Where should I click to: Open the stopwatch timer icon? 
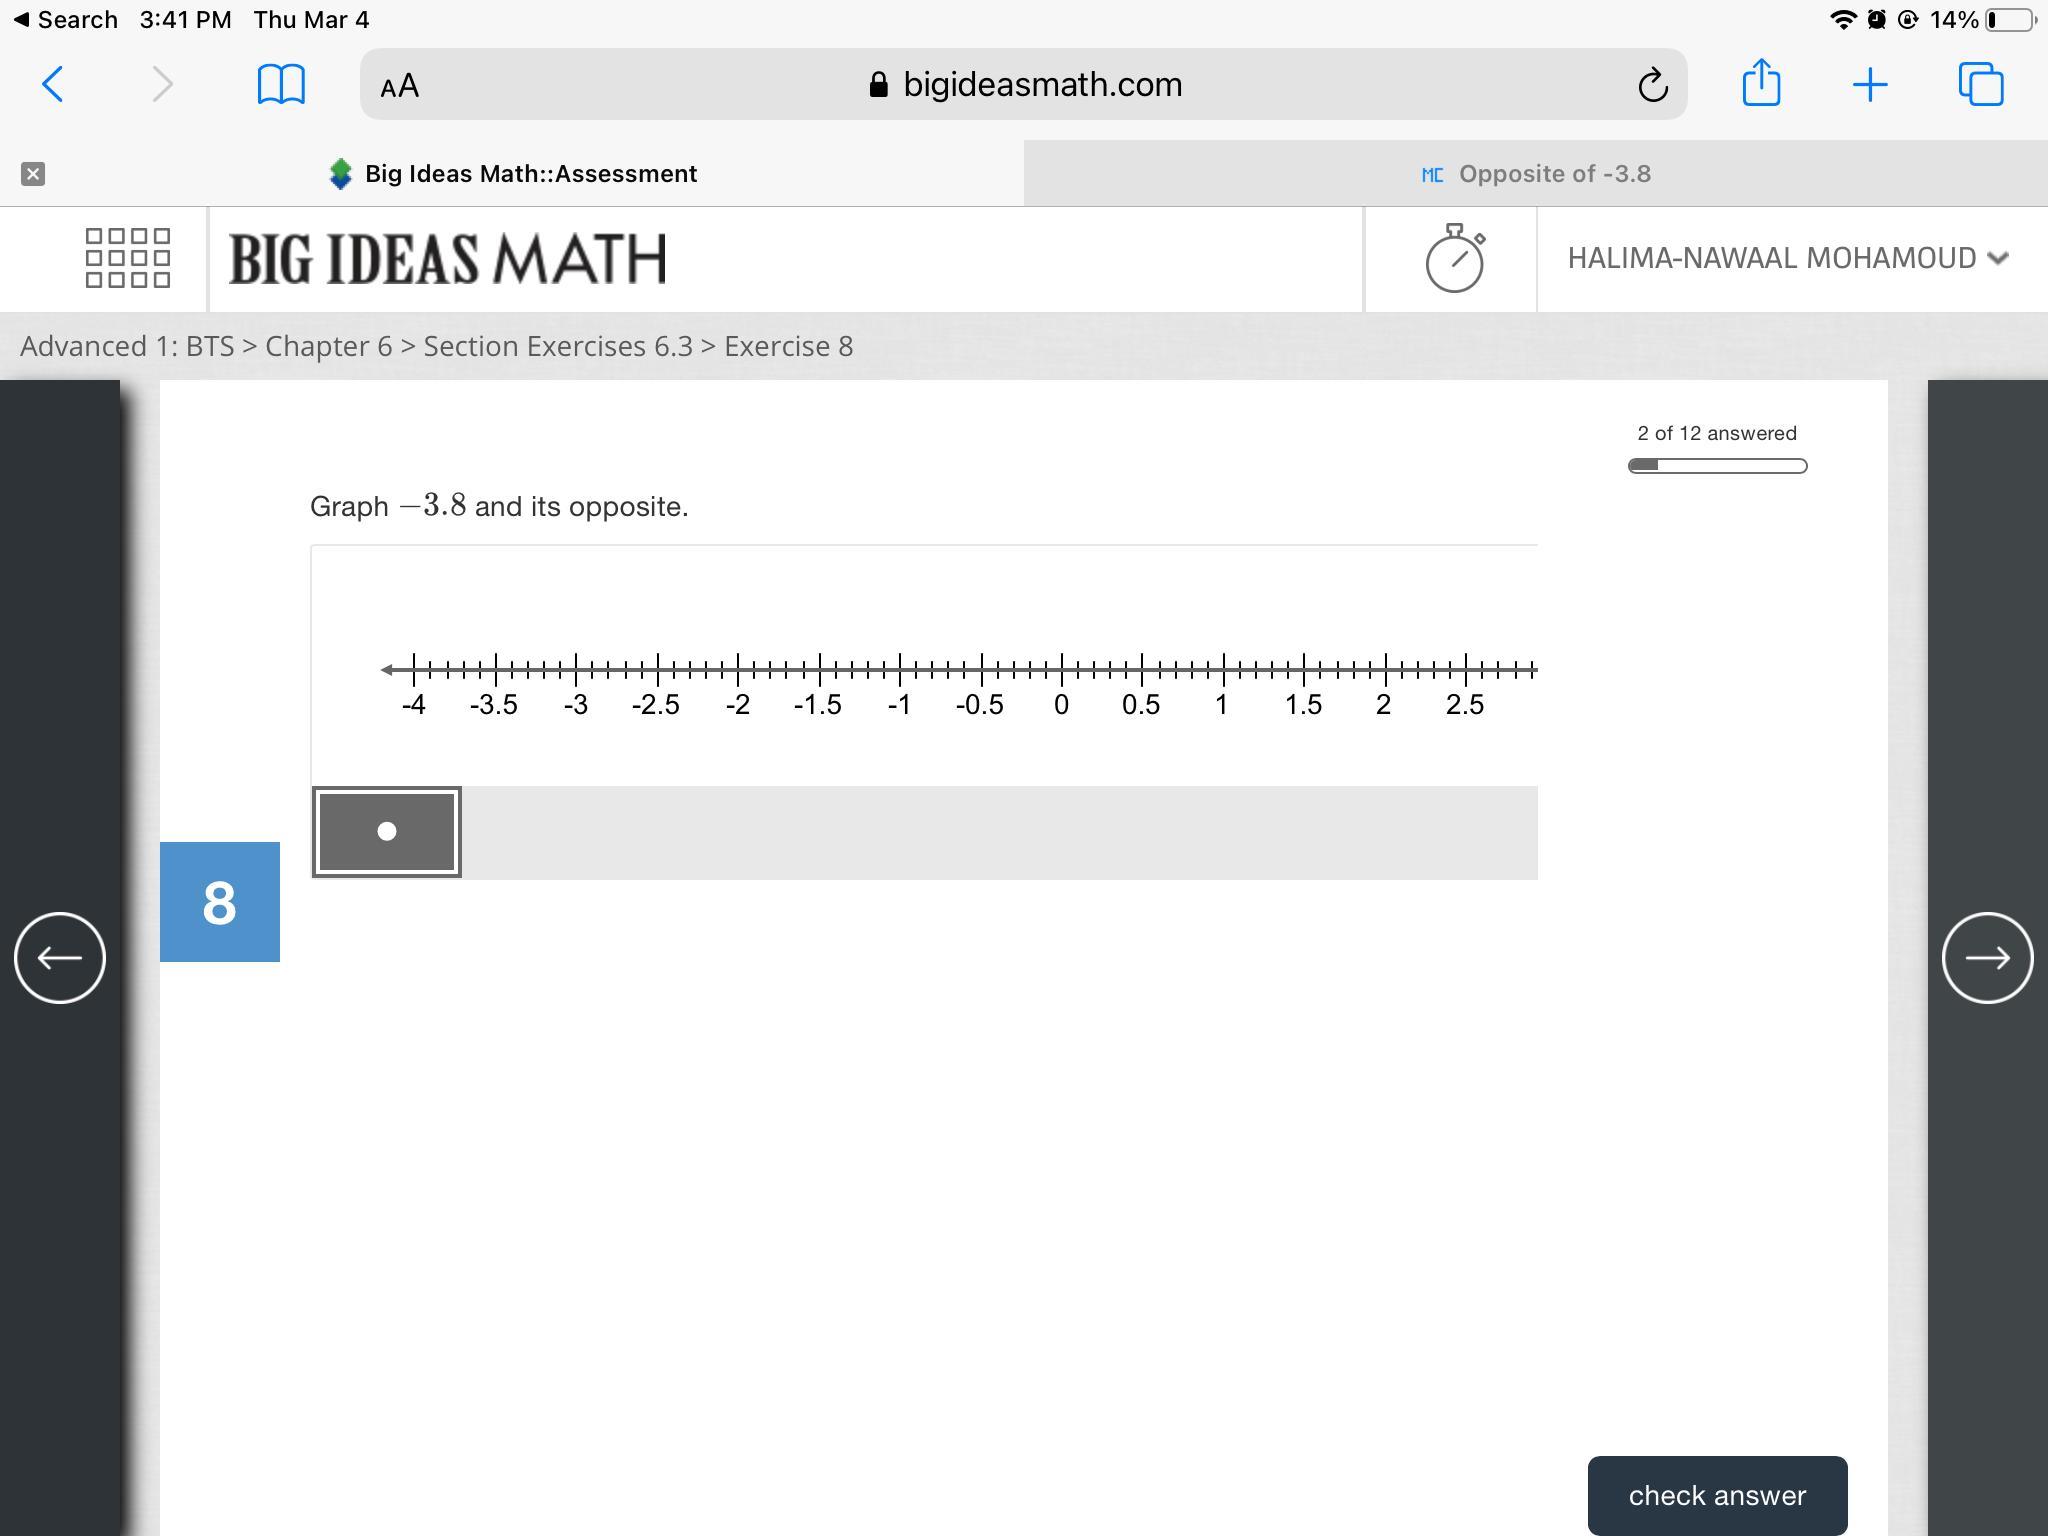pos(1454,259)
